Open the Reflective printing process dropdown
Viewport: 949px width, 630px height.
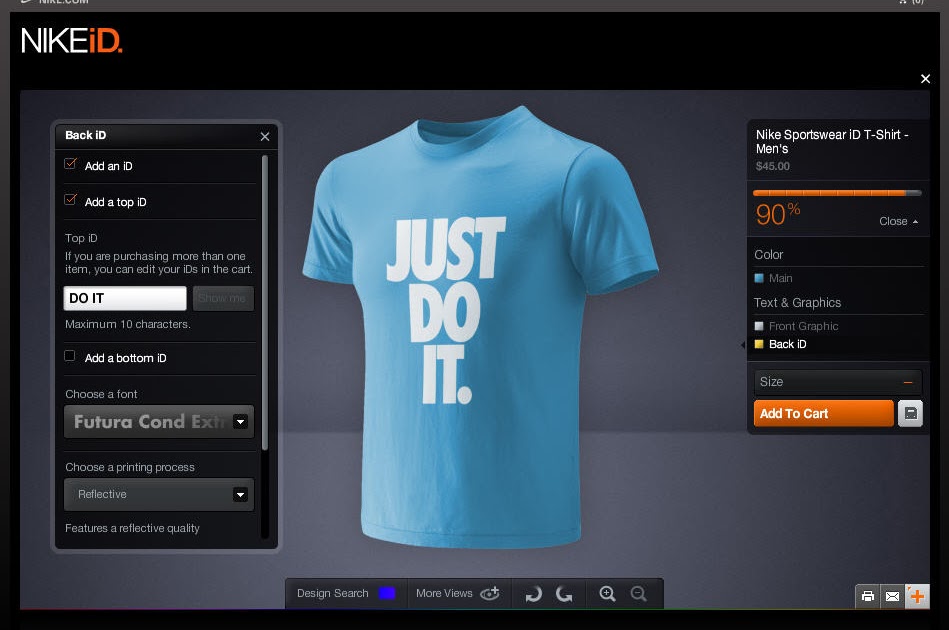pos(159,494)
